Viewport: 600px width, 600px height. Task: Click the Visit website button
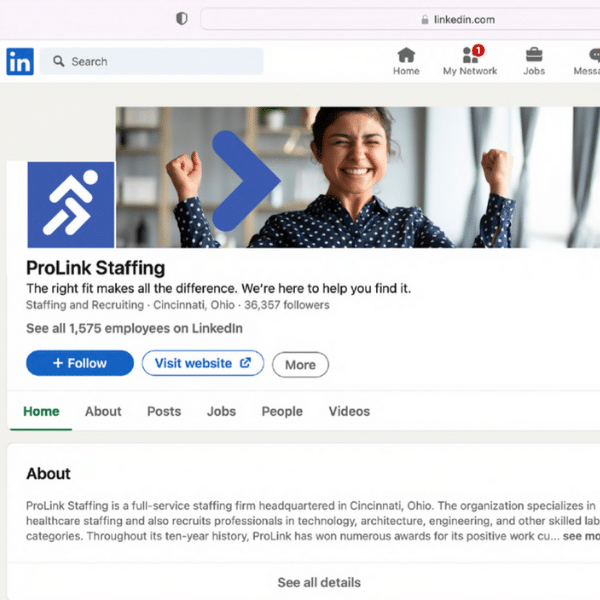pos(202,363)
